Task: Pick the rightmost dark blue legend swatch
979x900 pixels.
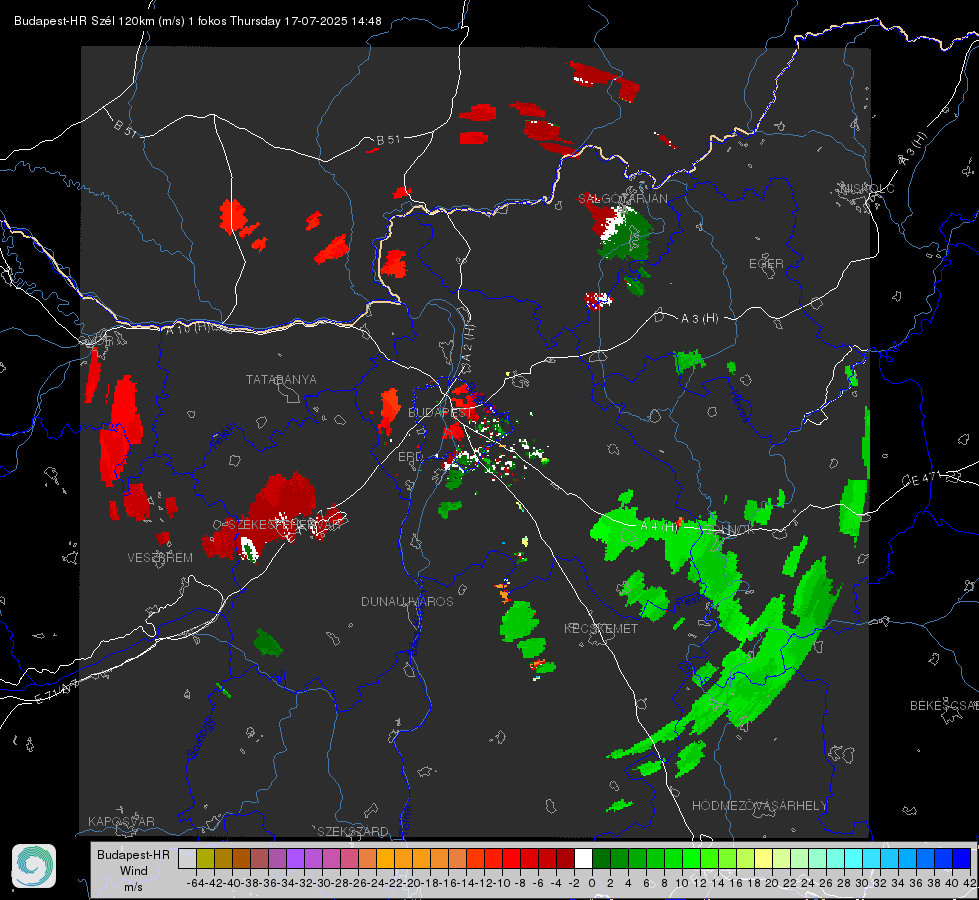Action: click(x=962, y=859)
